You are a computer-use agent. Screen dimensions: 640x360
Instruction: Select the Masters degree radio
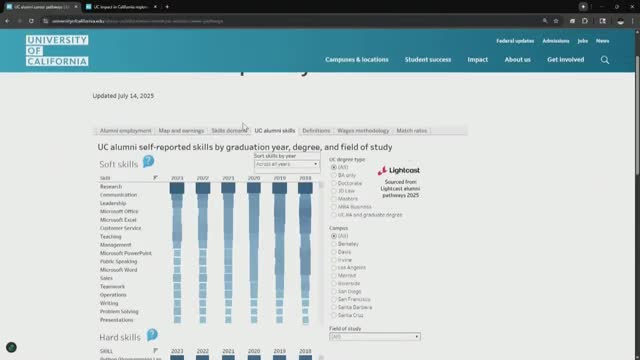click(x=334, y=199)
